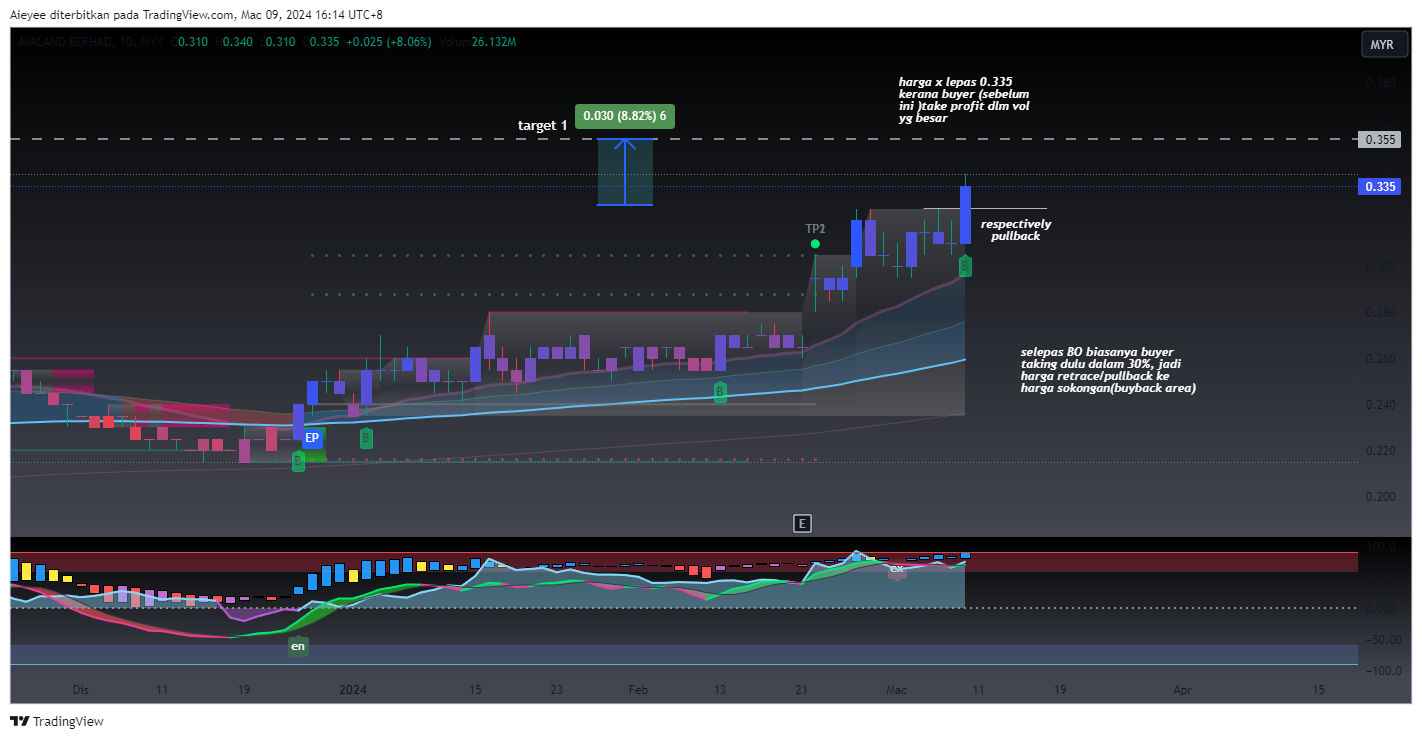Click the B marker below mid-February candles
The height and width of the screenshot is (739, 1422).
719,391
